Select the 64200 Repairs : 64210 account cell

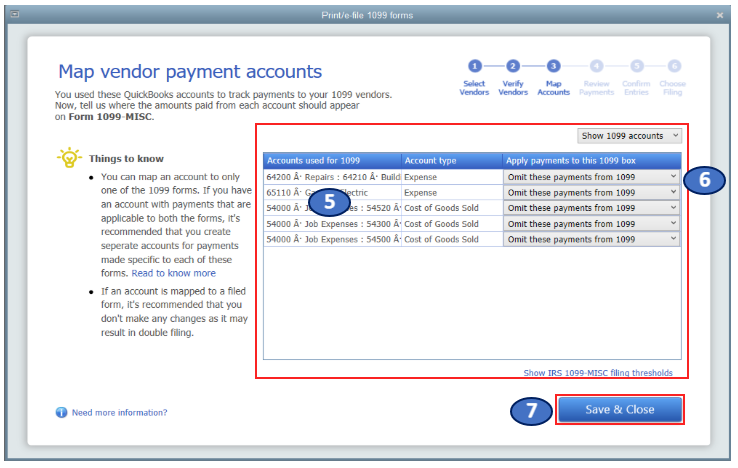coord(332,177)
